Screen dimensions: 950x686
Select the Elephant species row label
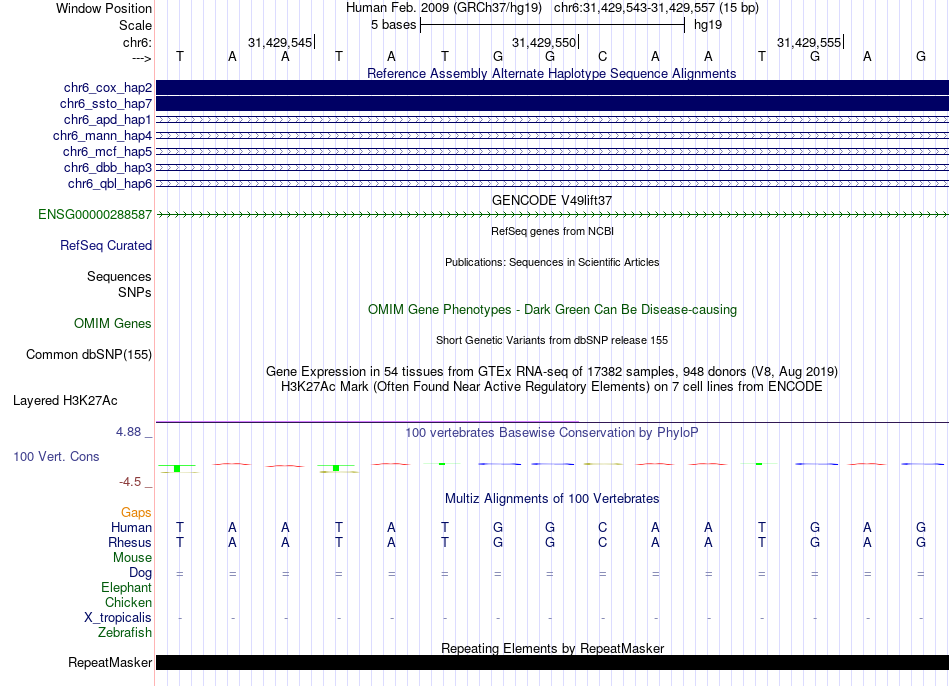pos(127,588)
